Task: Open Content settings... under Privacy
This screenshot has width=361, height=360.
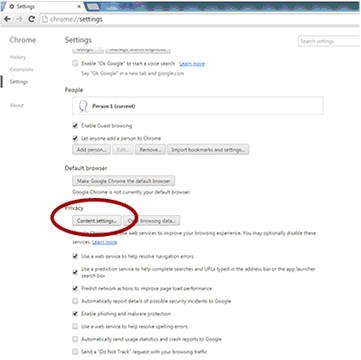Action: tap(97, 221)
